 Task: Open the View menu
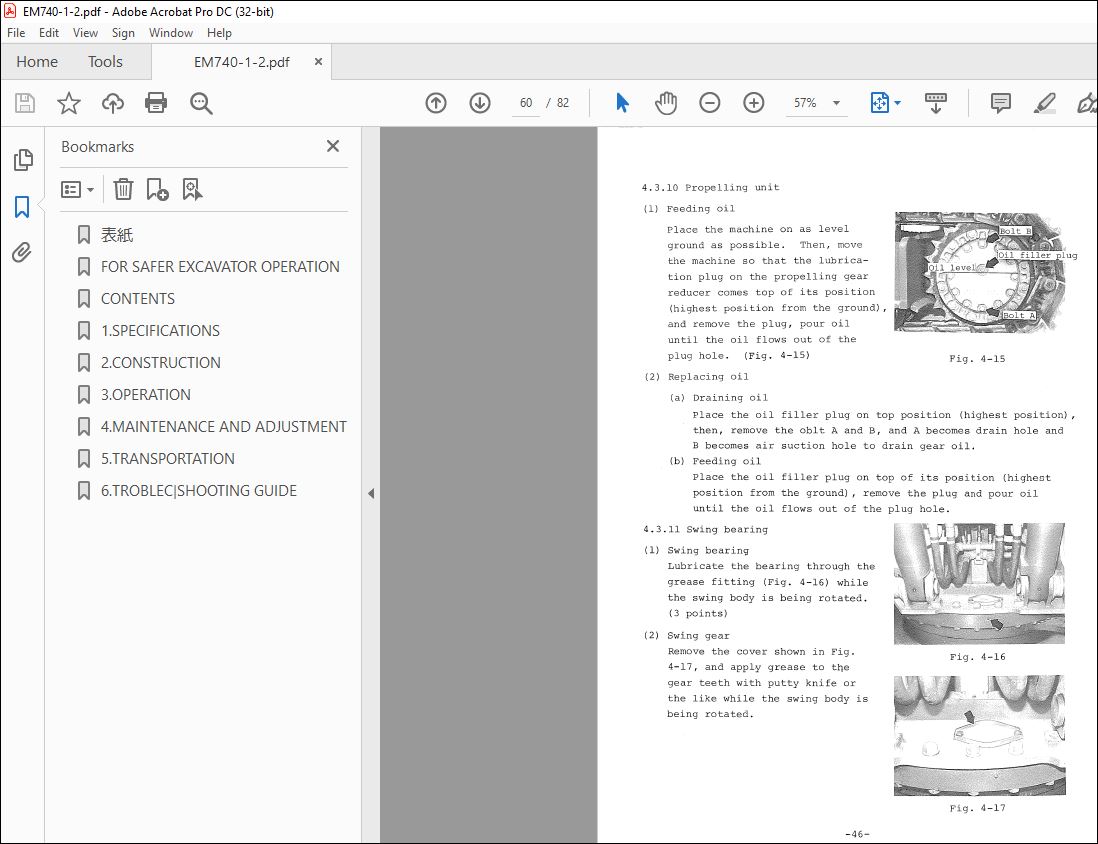click(85, 33)
